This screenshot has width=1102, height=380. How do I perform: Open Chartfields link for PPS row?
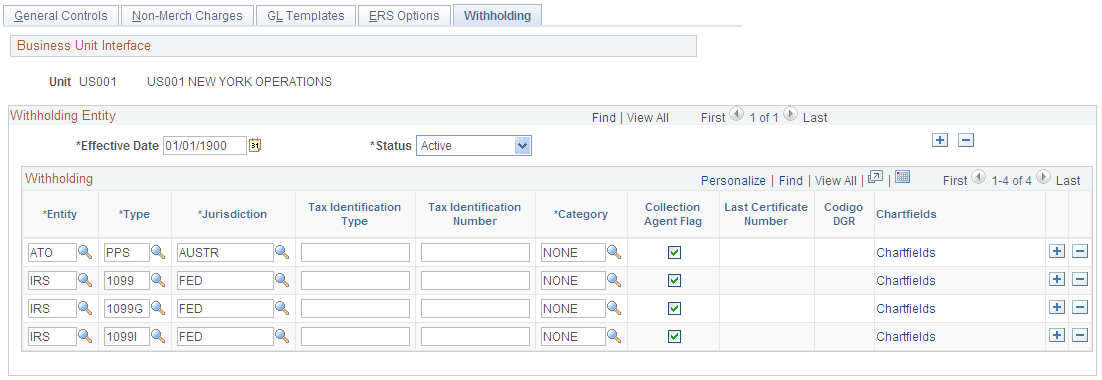click(x=906, y=253)
